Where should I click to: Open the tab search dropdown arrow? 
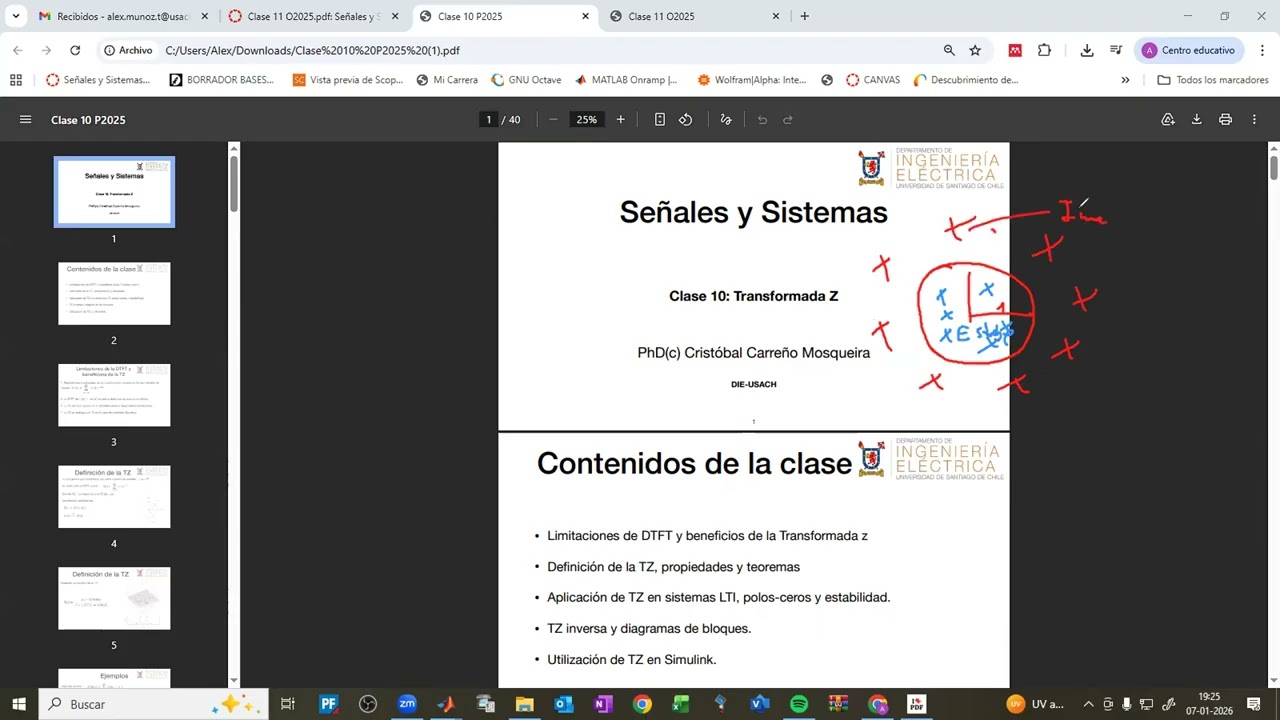(x=16, y=16)
